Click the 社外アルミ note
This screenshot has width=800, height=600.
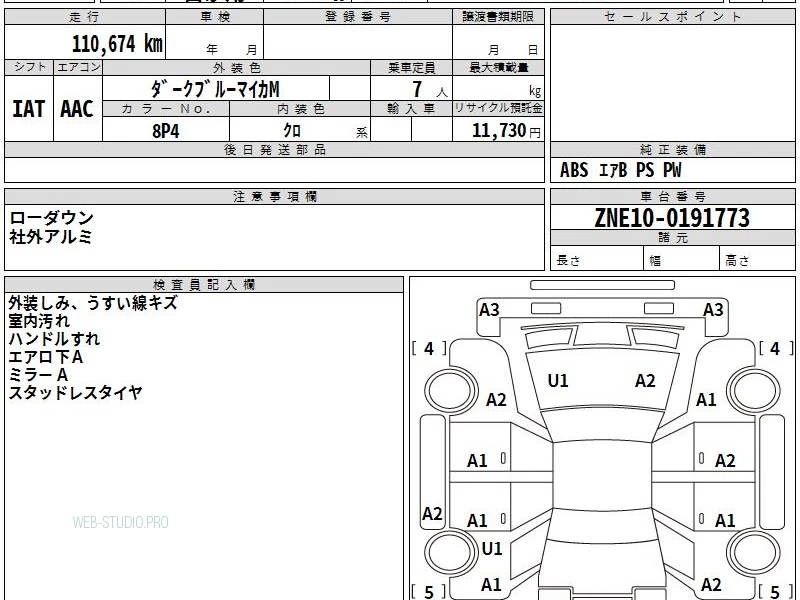[51, 236]
